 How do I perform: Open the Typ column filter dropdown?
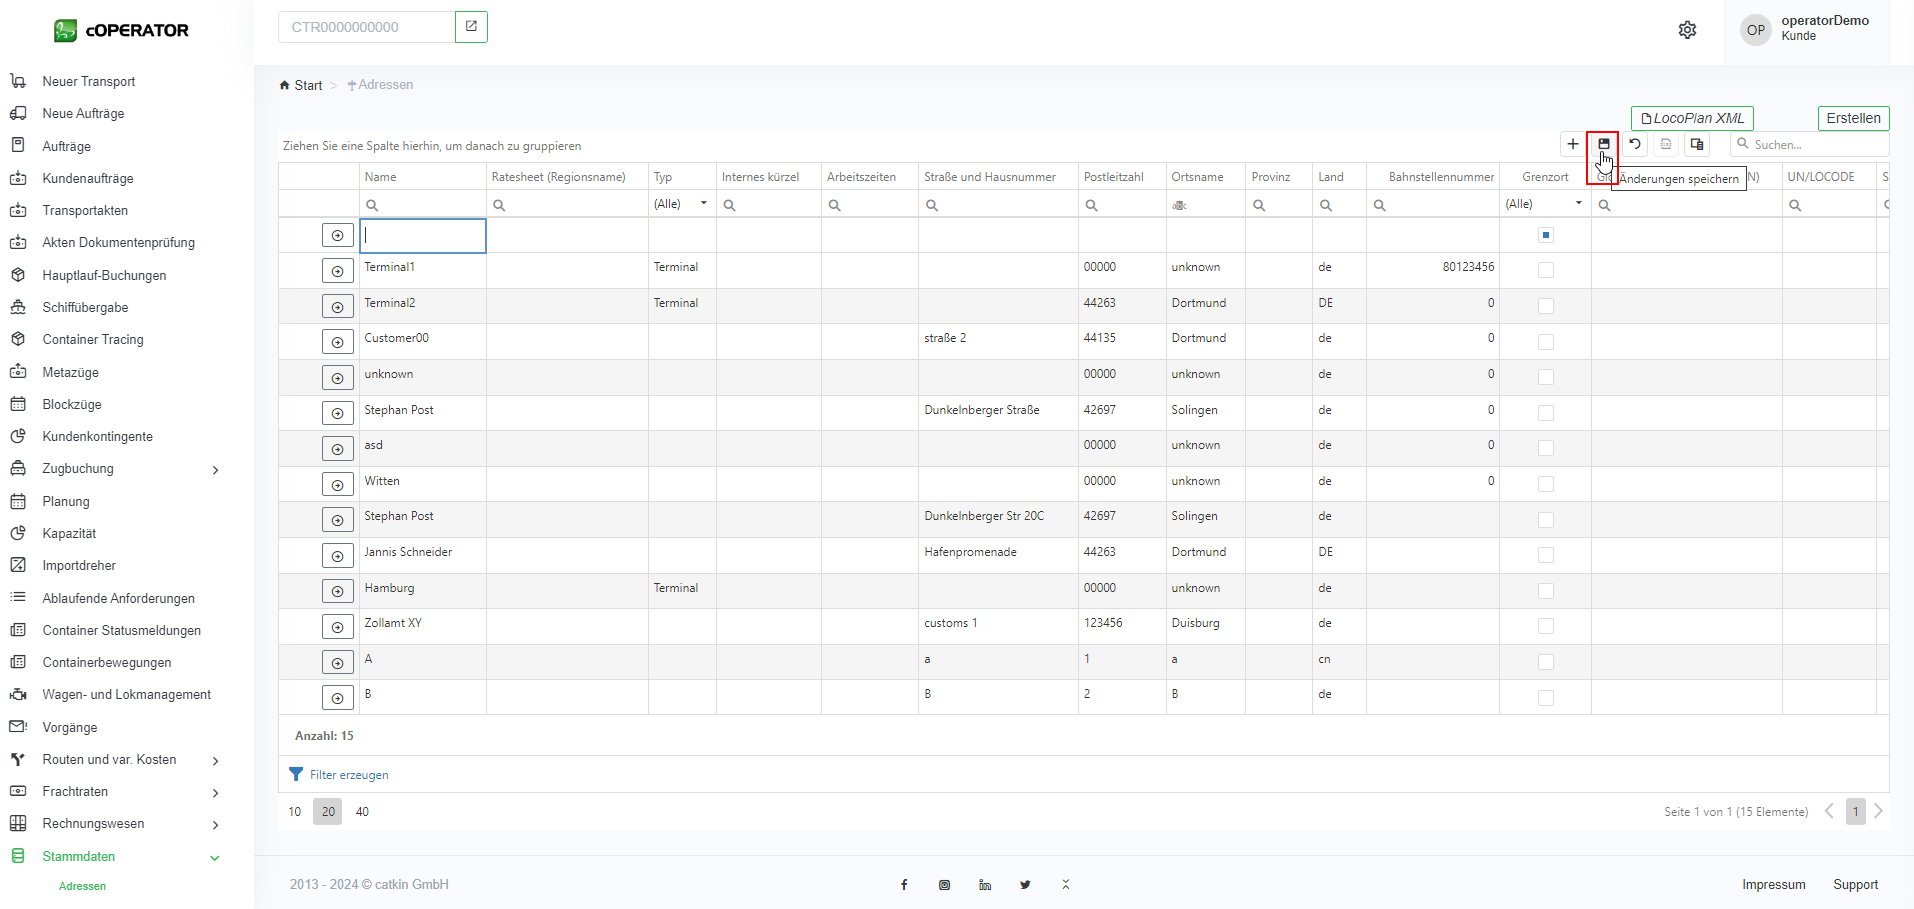click(x=703, y=204)
